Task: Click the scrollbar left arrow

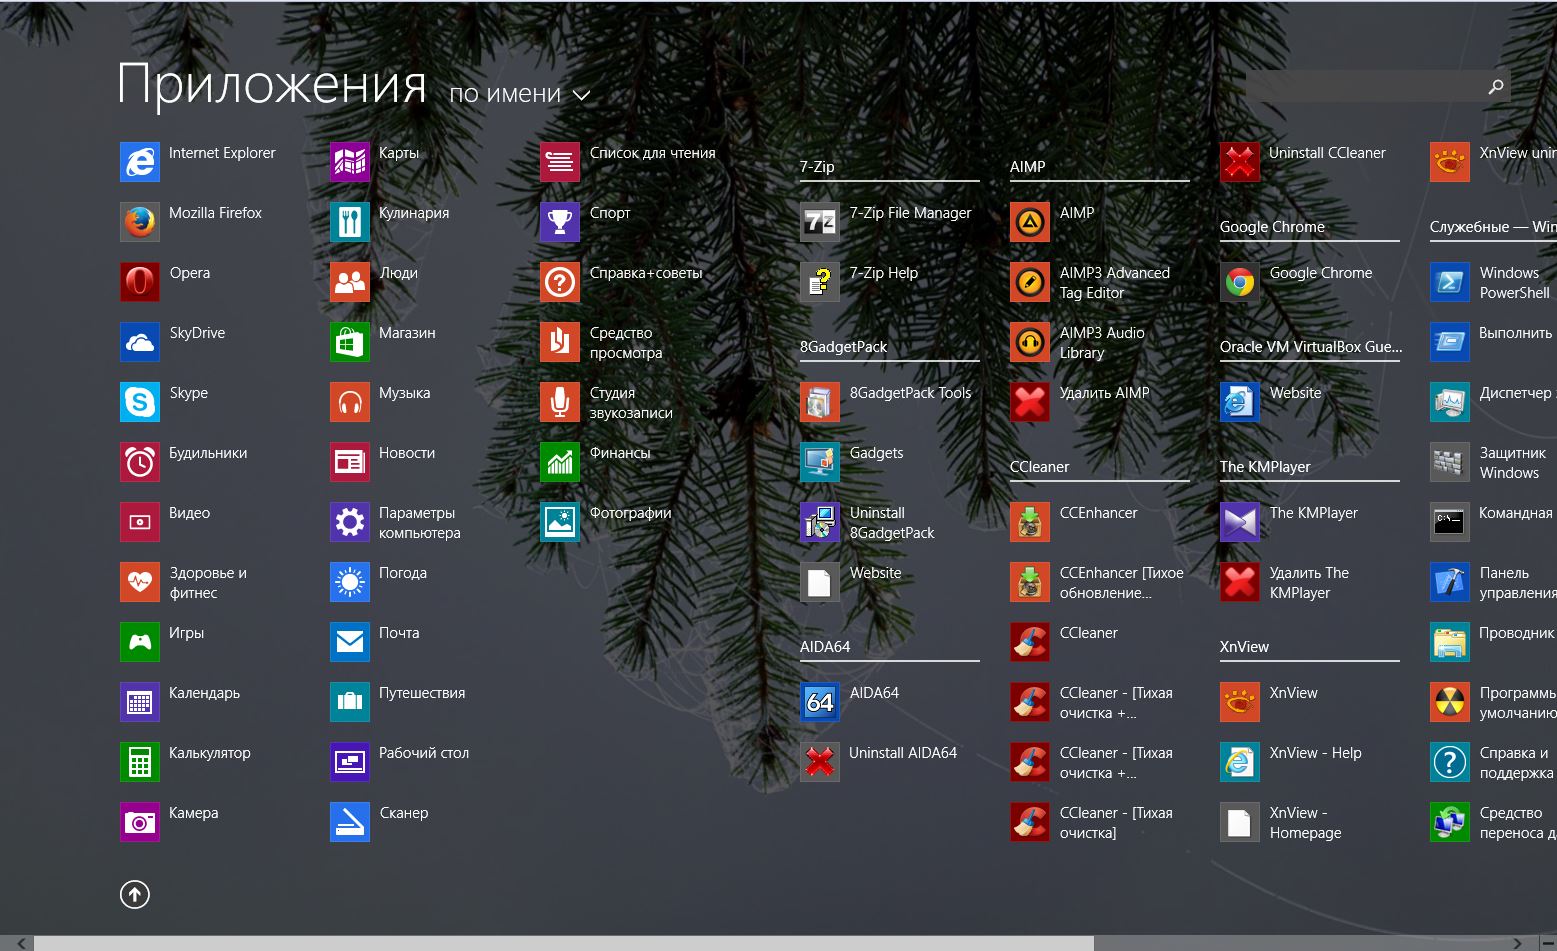Action: [x=20, y=943]
